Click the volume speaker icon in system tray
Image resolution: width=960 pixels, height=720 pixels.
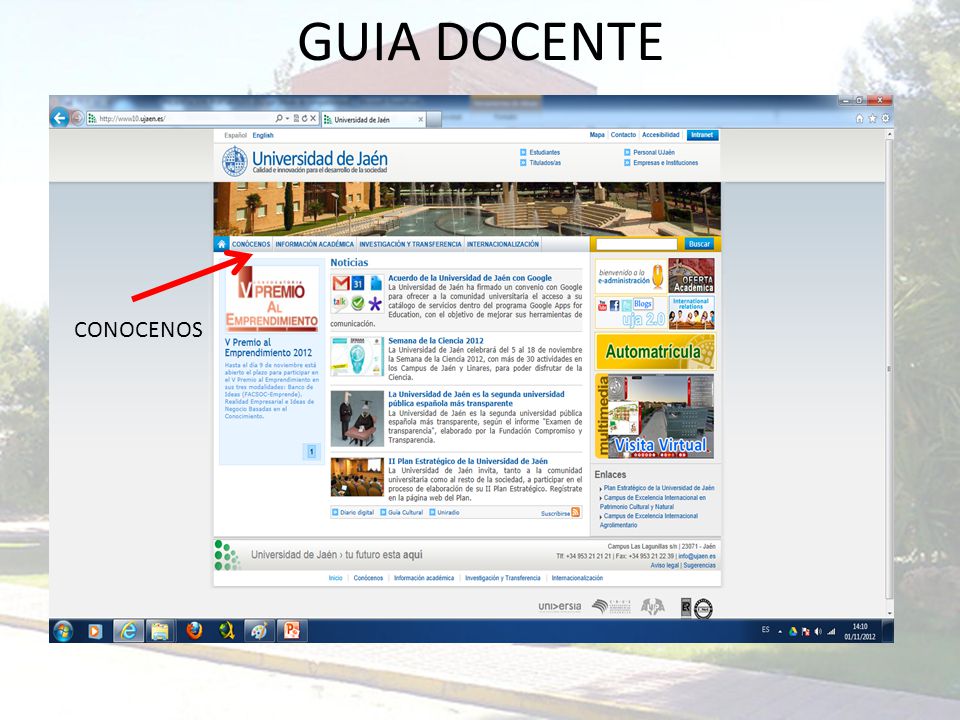click(x=818, y=631)
